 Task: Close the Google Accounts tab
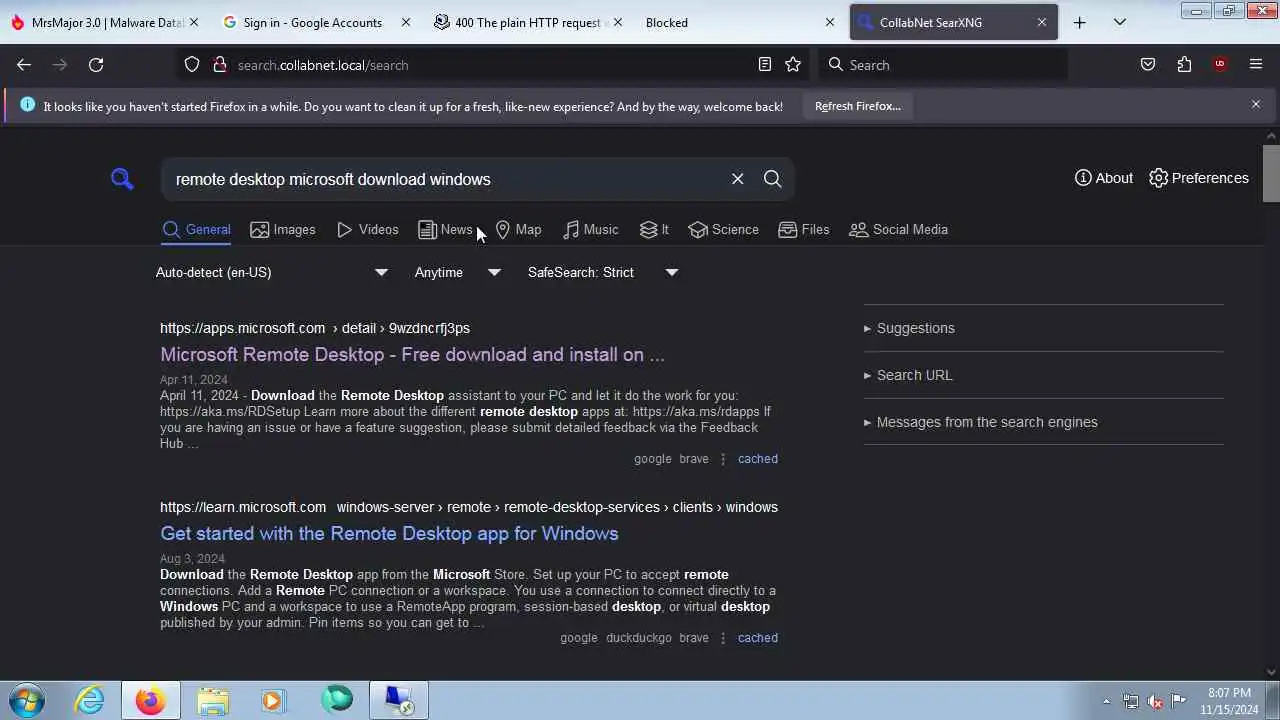[405, 22]
